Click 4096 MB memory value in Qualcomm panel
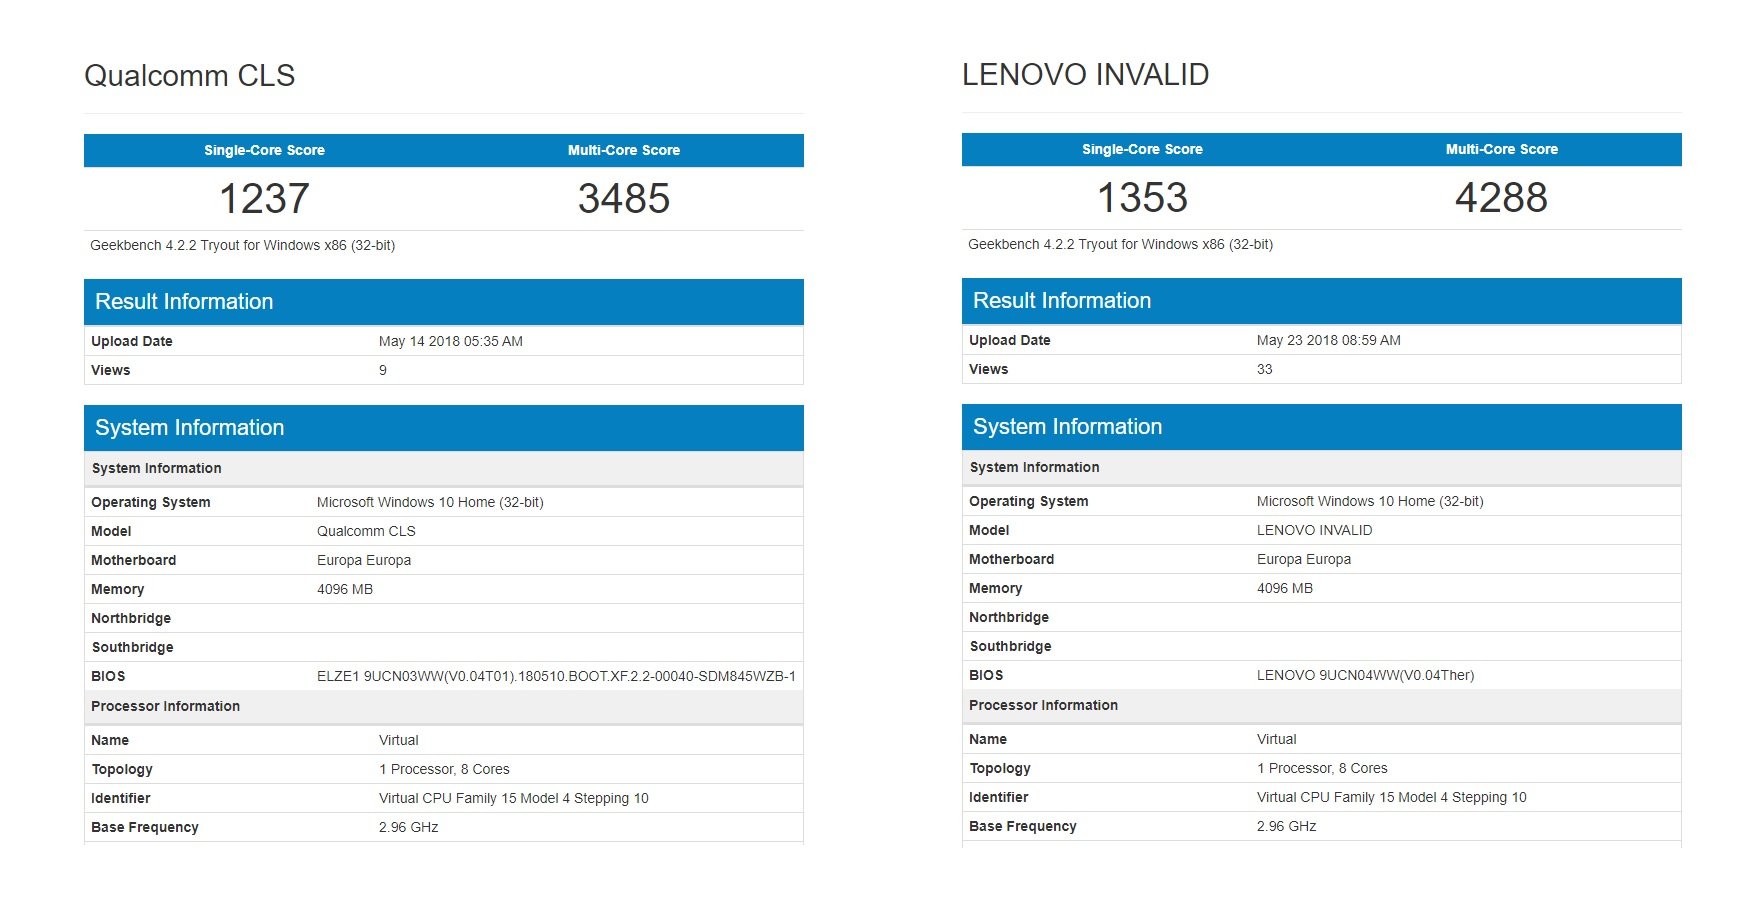Image resolution: width=1745 pixels, height=921 pixels. (345, 589)
